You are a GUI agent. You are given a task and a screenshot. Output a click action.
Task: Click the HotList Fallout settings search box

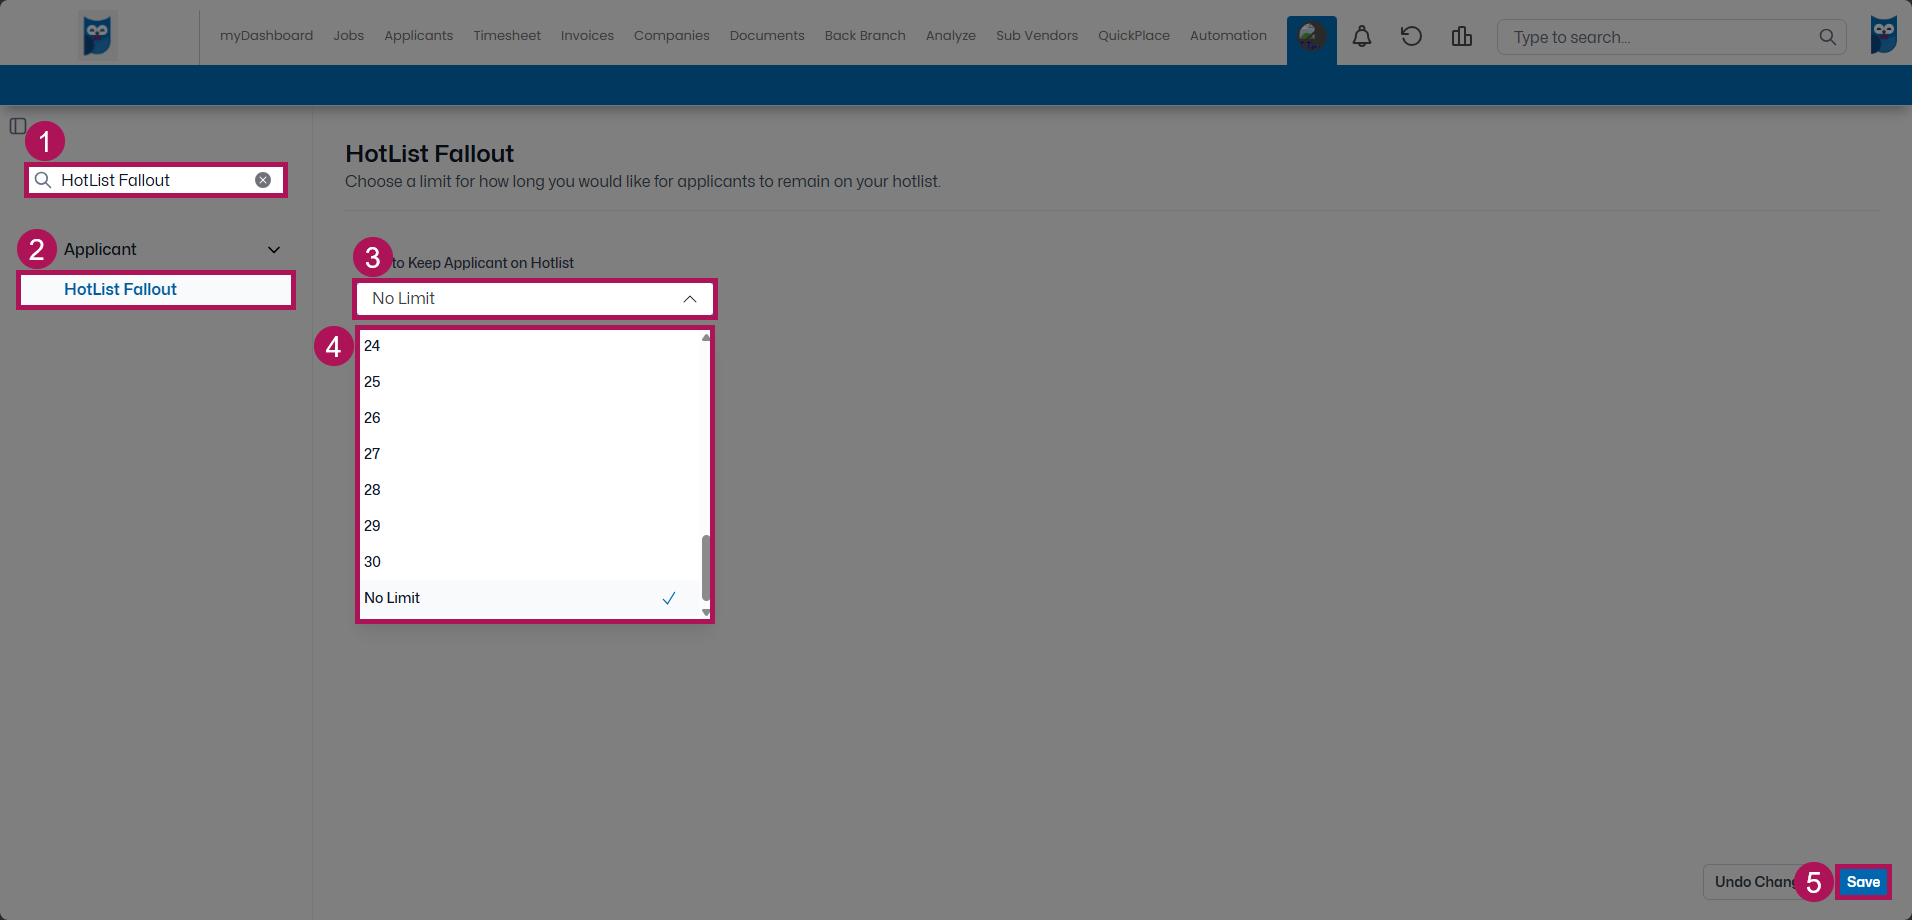pyautogui.click(x=156, y=180)
